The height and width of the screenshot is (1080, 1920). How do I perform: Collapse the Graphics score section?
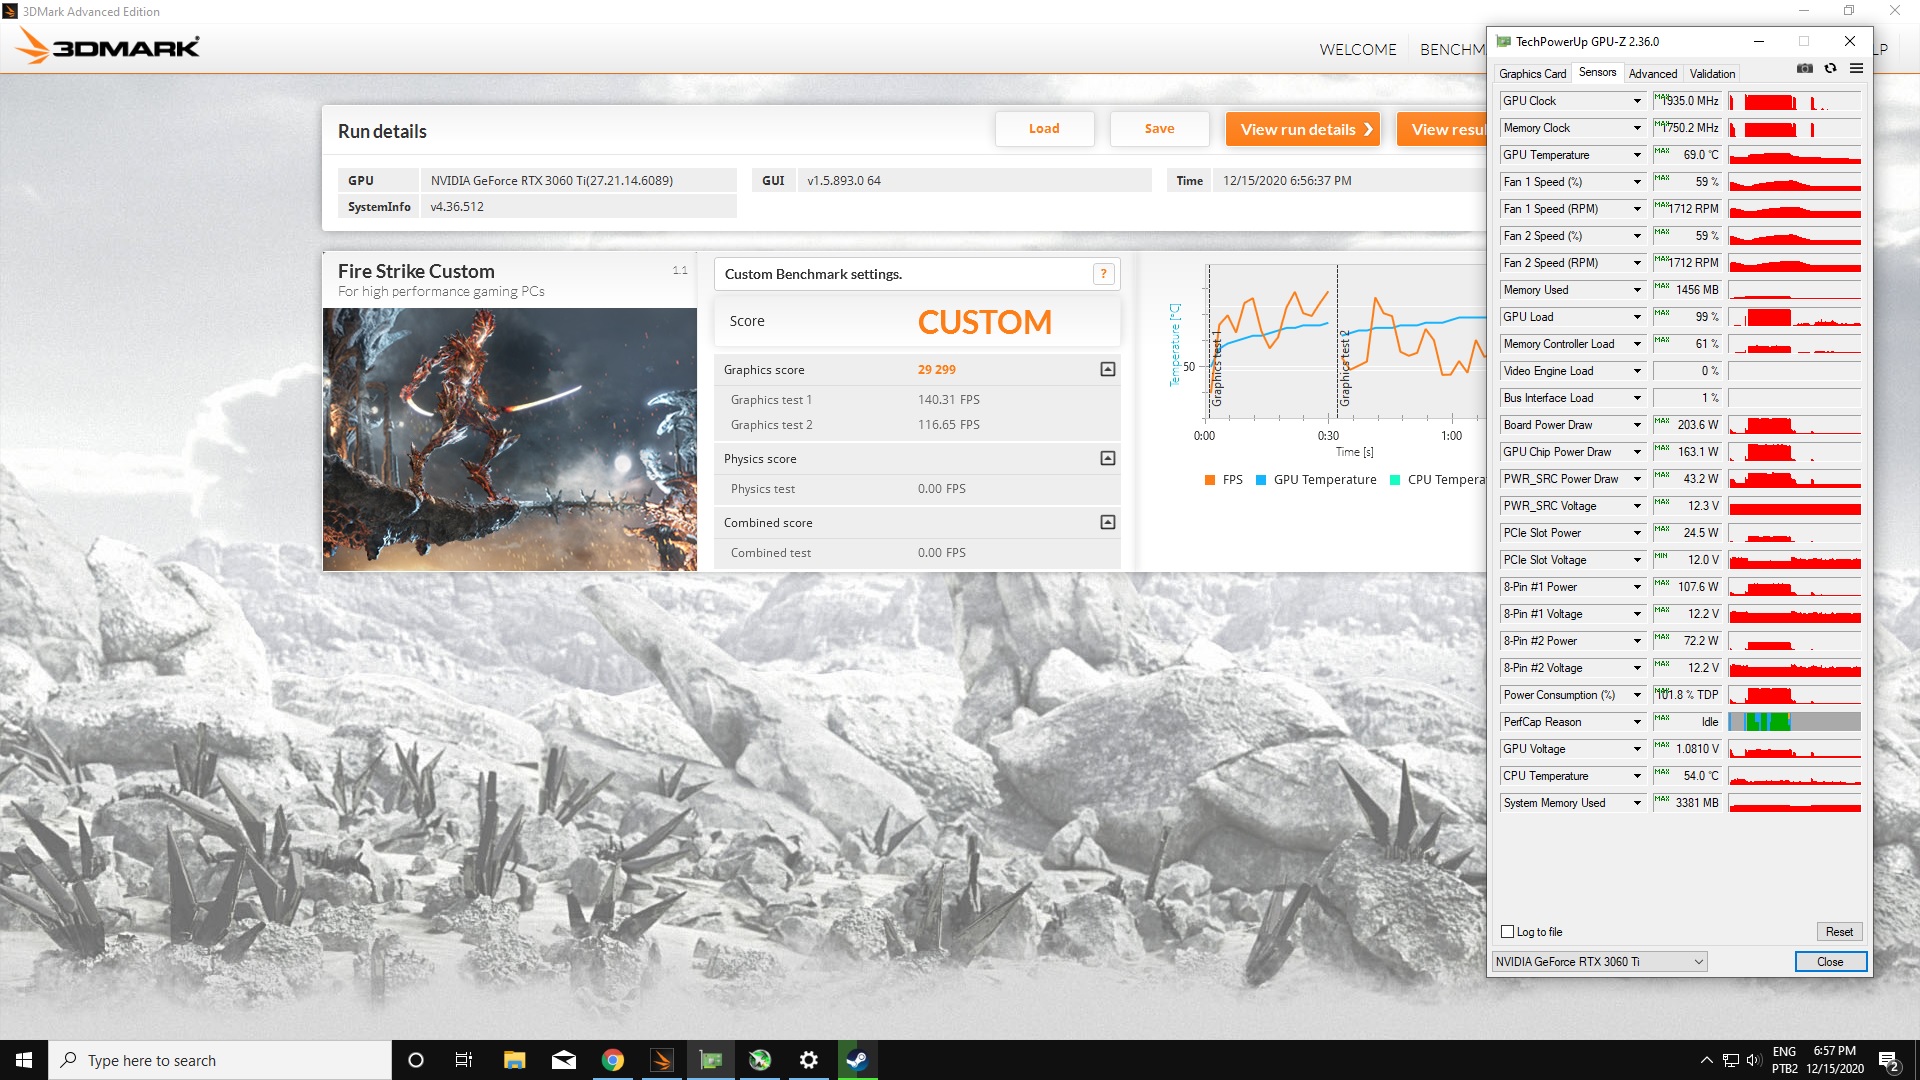click(x=1107, y=370)
